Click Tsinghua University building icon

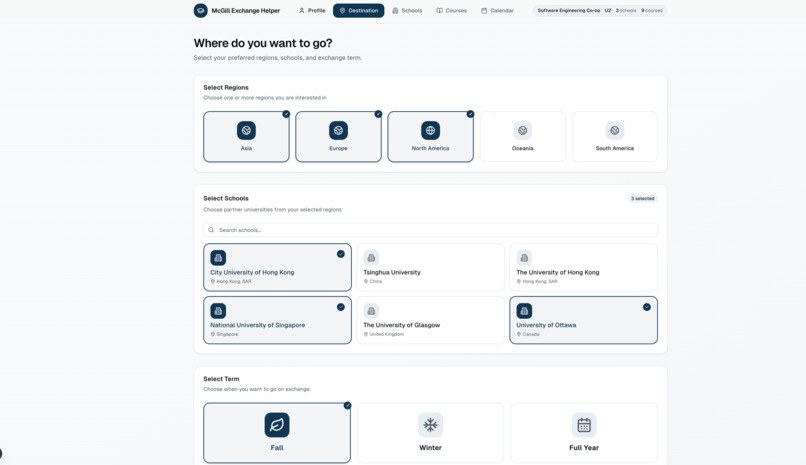(x=371, y=258)
